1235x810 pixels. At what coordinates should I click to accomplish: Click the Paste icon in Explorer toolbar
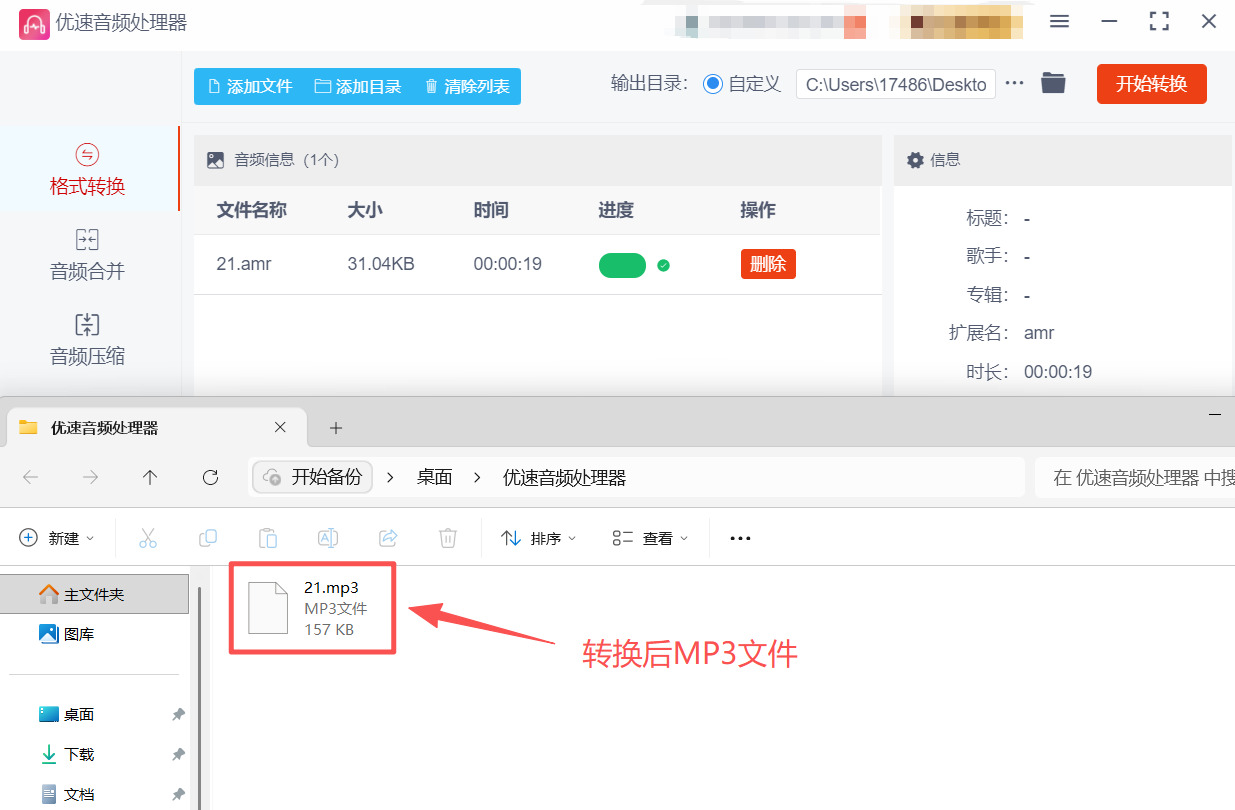268,538
